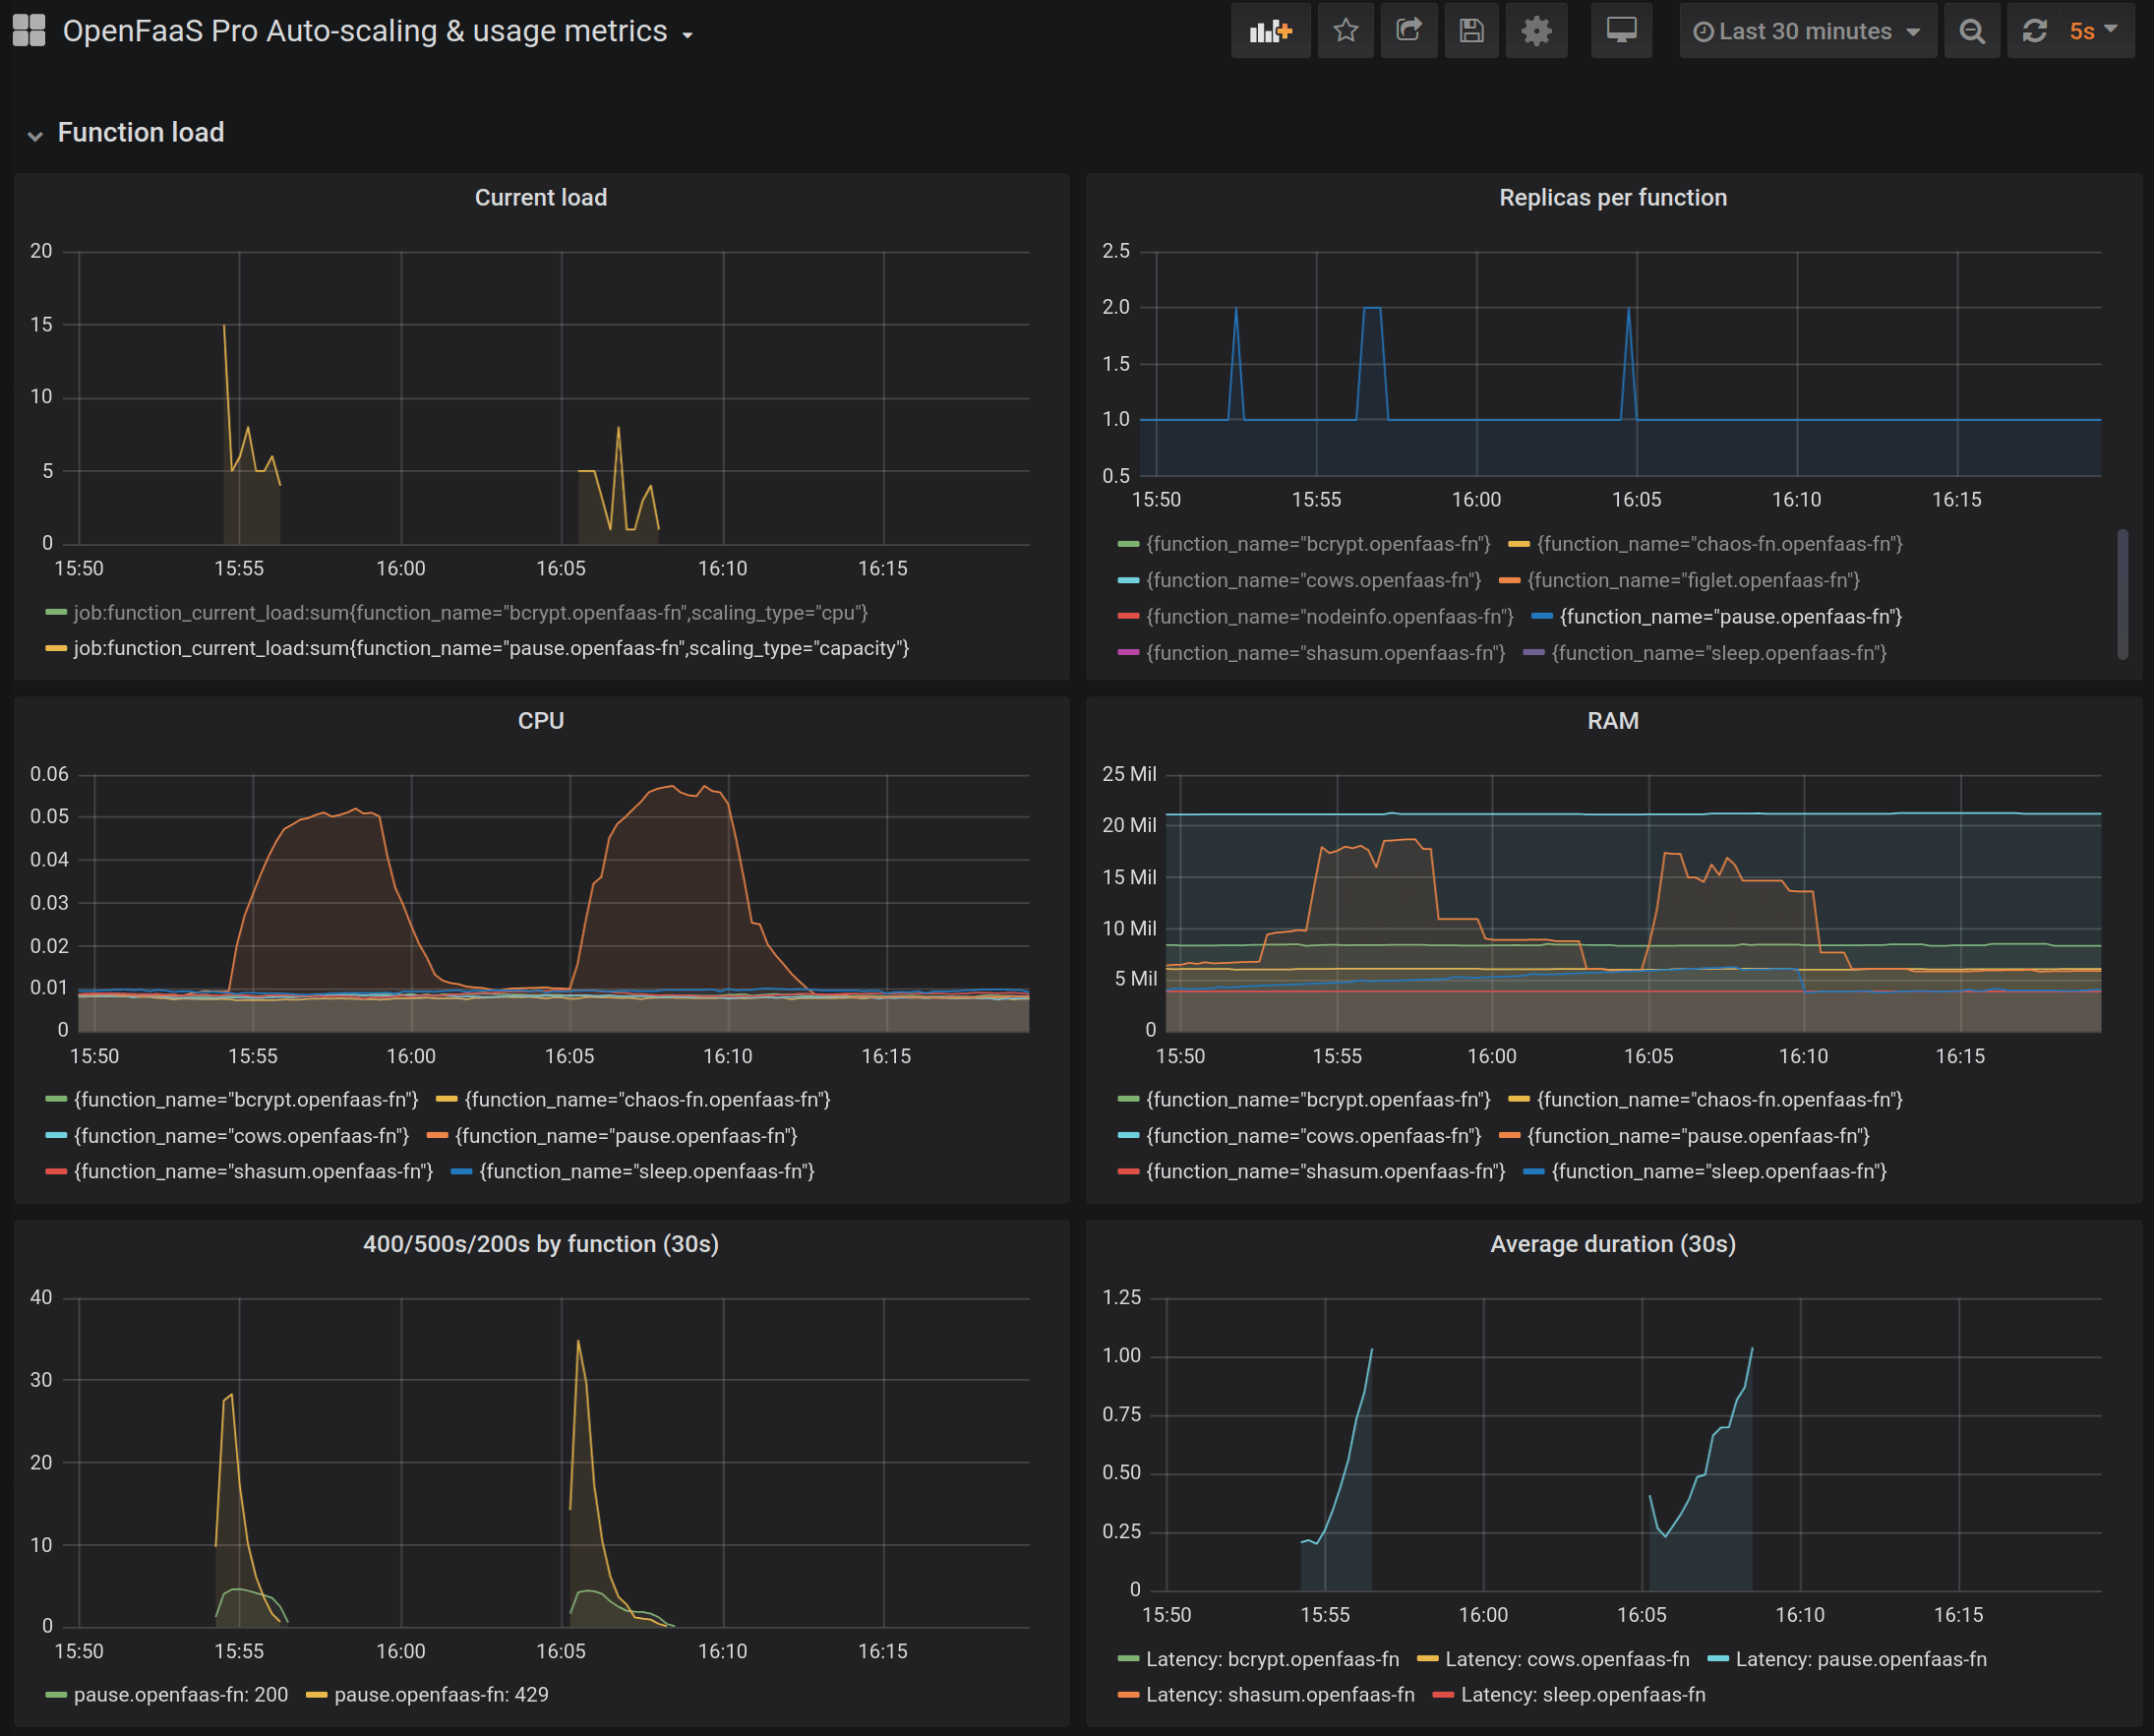Viewport: 2154px width, 1736px height.
Task: Open the Current load panel title menu
Action: click(x=540, y=198)
